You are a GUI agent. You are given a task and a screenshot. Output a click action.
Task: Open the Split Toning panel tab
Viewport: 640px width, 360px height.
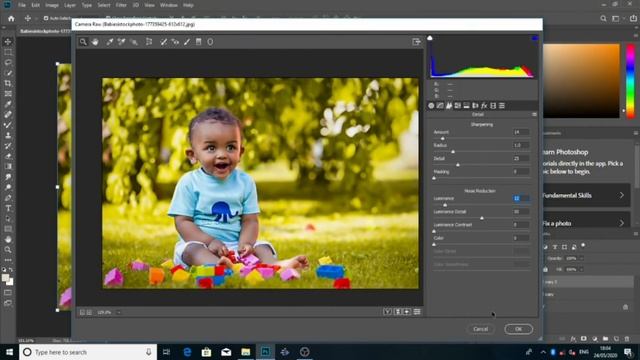pyautogui.click(x=467, y=106)
